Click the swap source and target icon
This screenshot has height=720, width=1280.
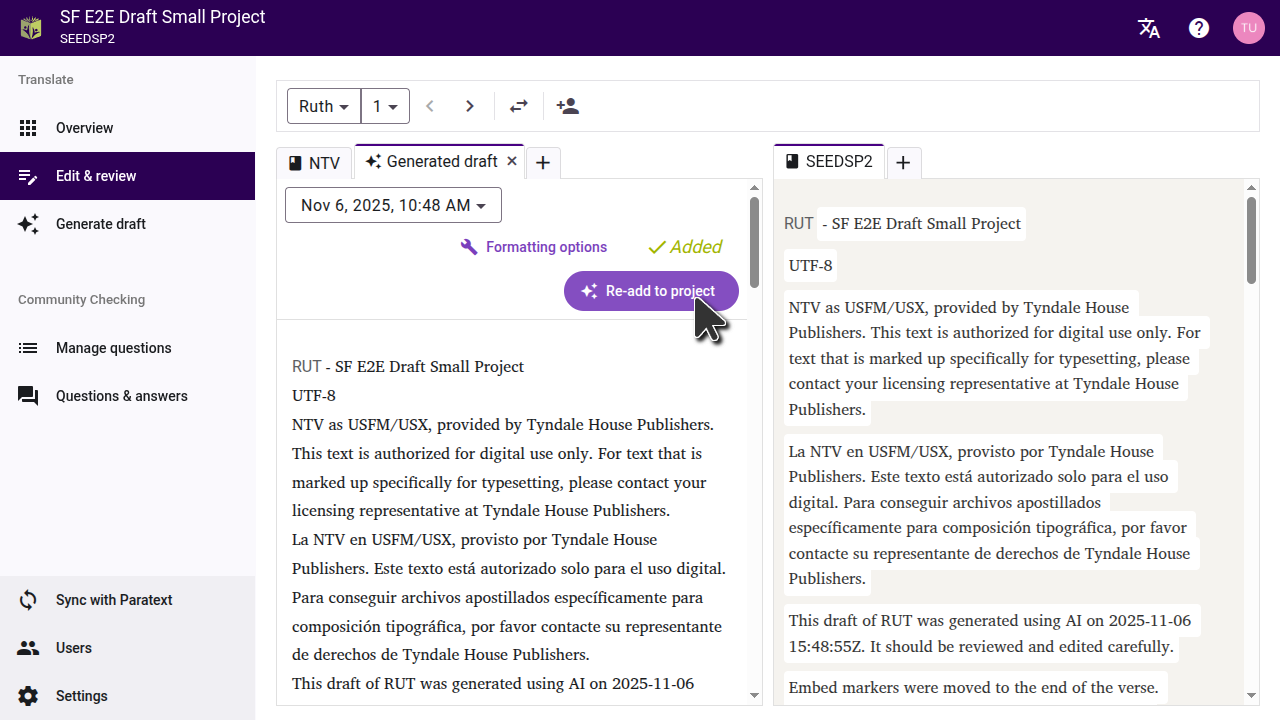click(x=518, y=106)
